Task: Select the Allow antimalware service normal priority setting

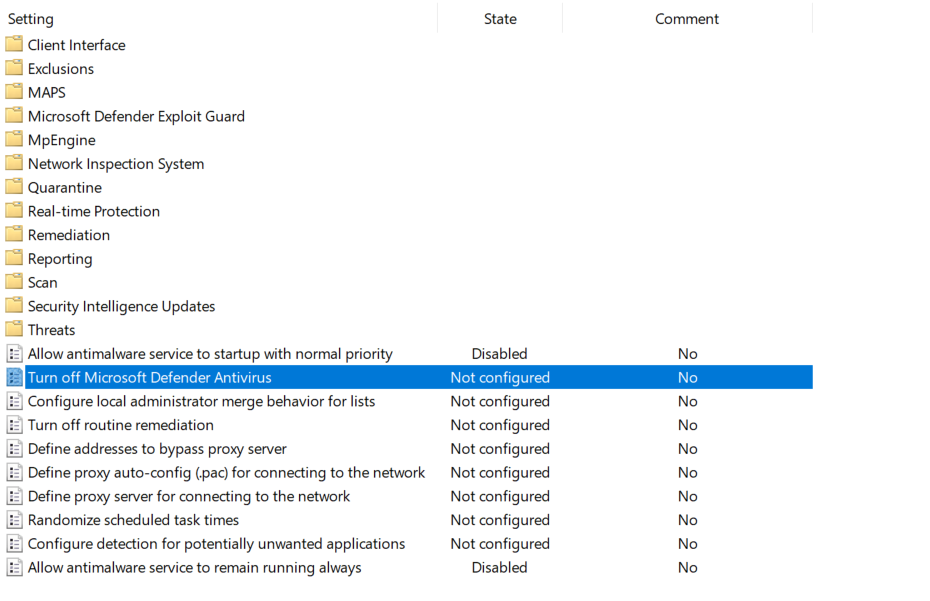Action: tap(210, 353)
